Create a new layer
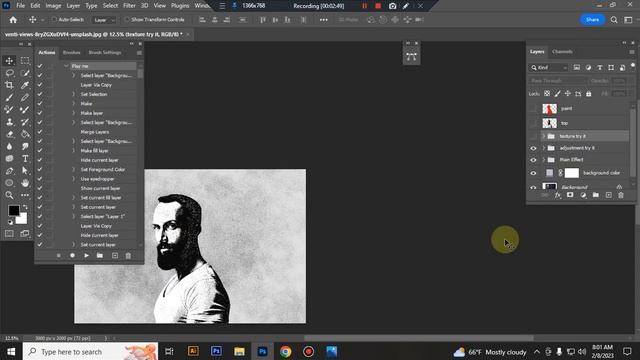 pos(609,196)
